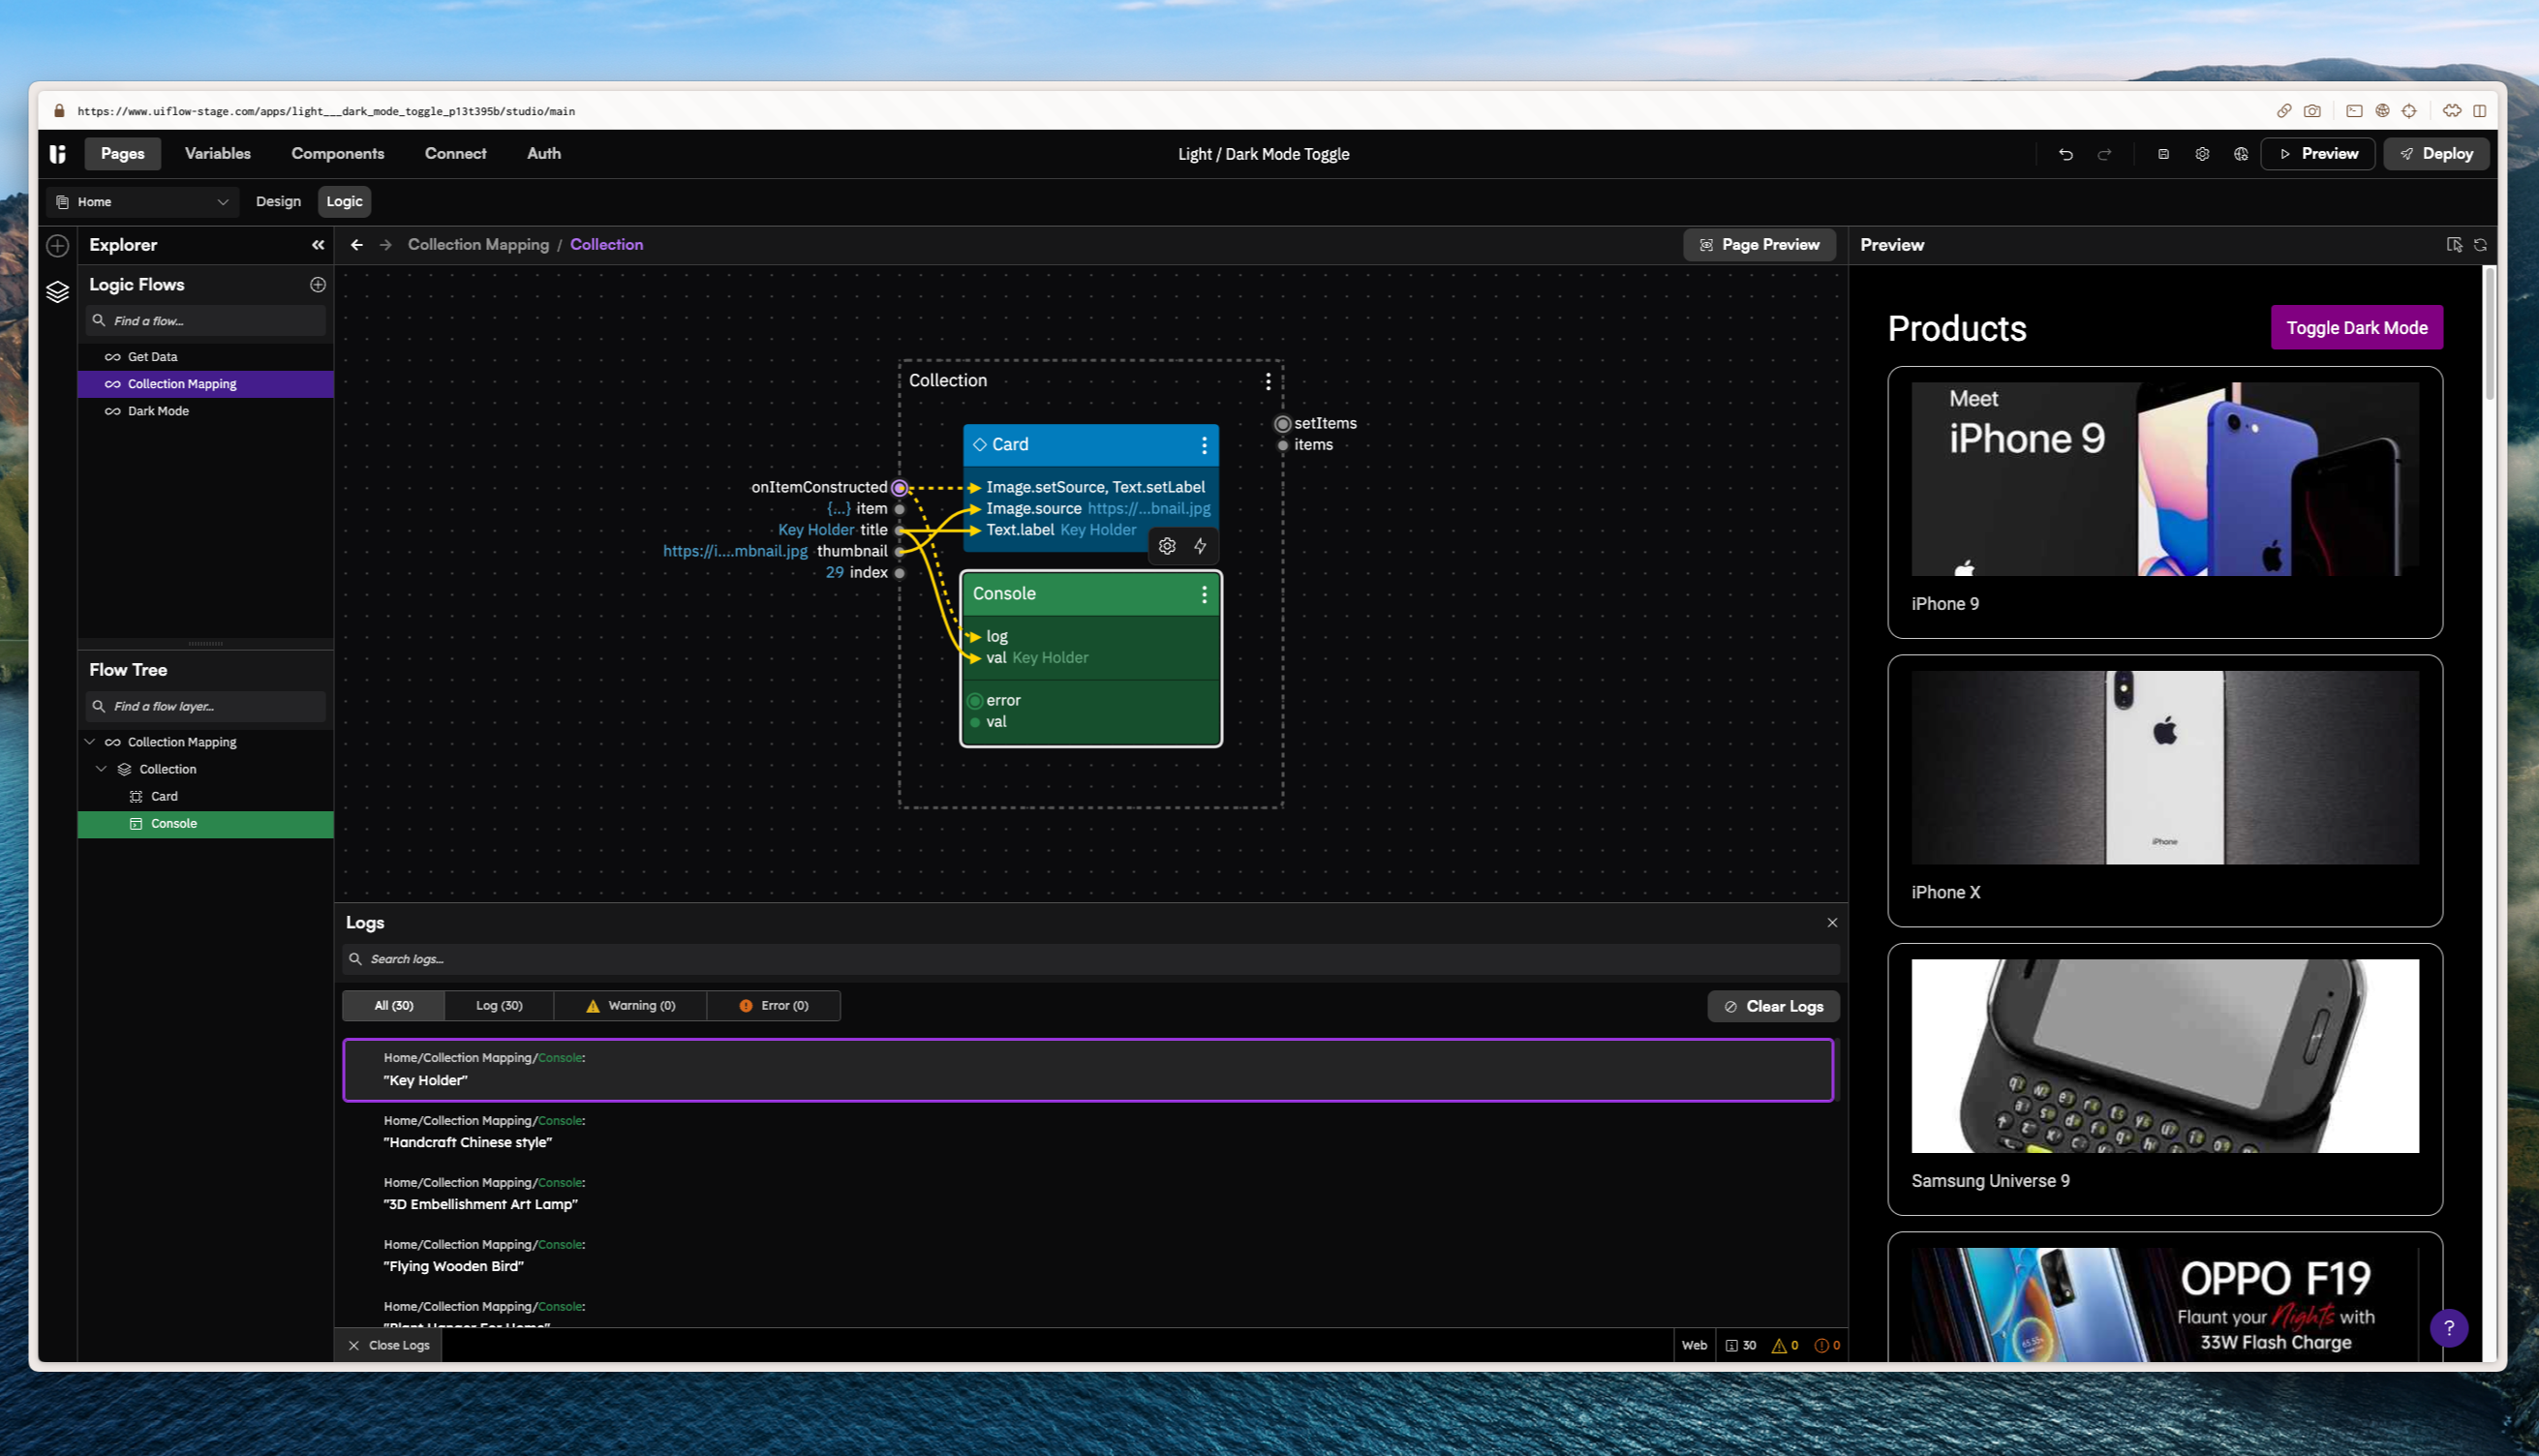Collapse the Collection node in Flow Tree
2539x1456 pixels.
click(101, 769)
